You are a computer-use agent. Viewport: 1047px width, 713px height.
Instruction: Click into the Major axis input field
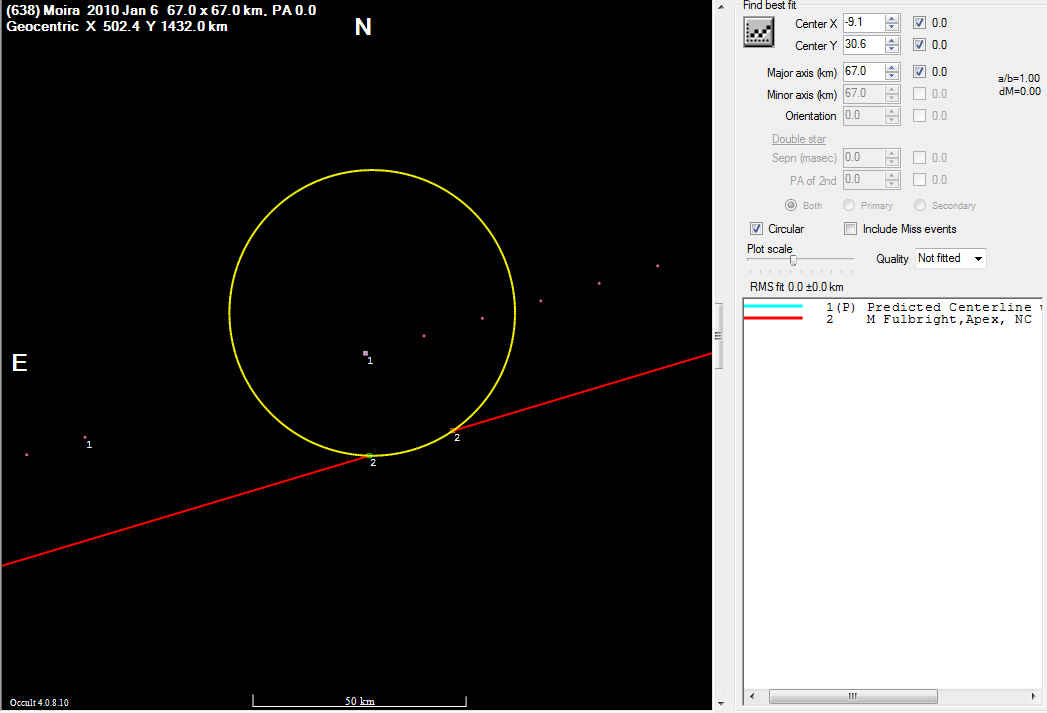[x=862, y=72]
